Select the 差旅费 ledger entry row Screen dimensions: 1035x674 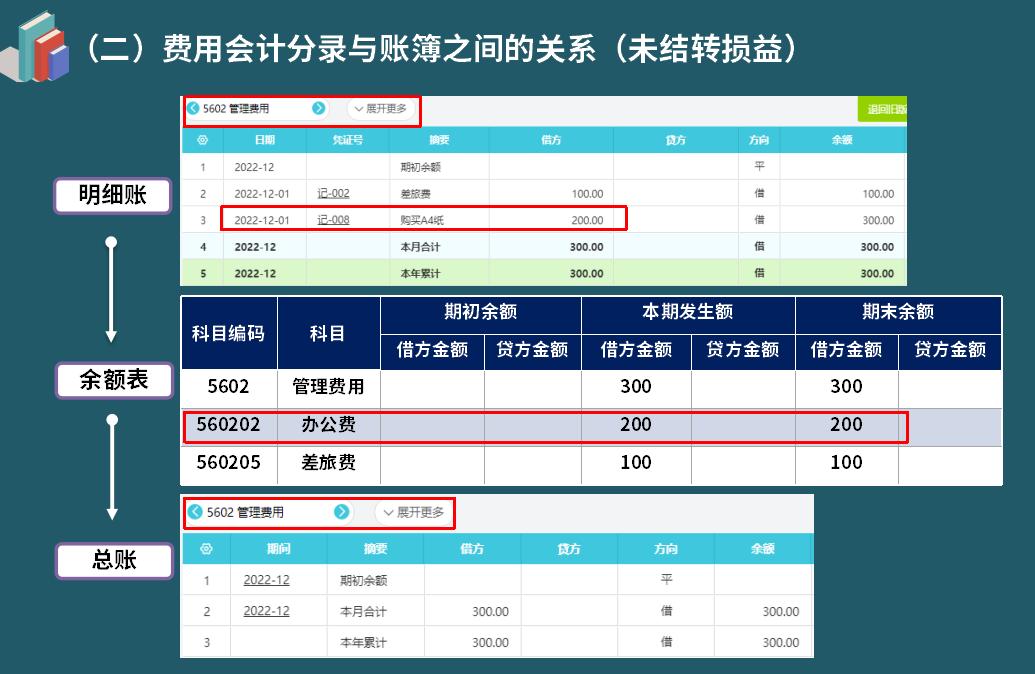tap(450, 193)
